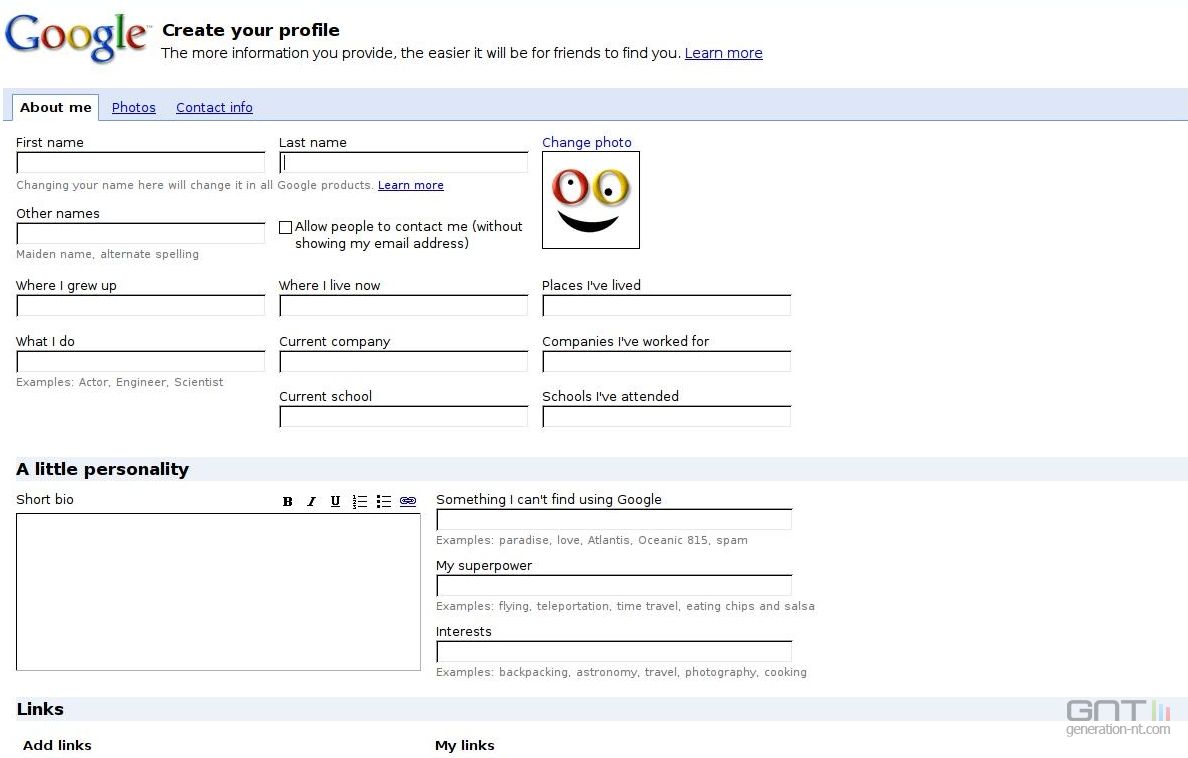This screenshot has width=1188, height=758.
Task: Click the My superpower field
Action: tap(614, 585)
